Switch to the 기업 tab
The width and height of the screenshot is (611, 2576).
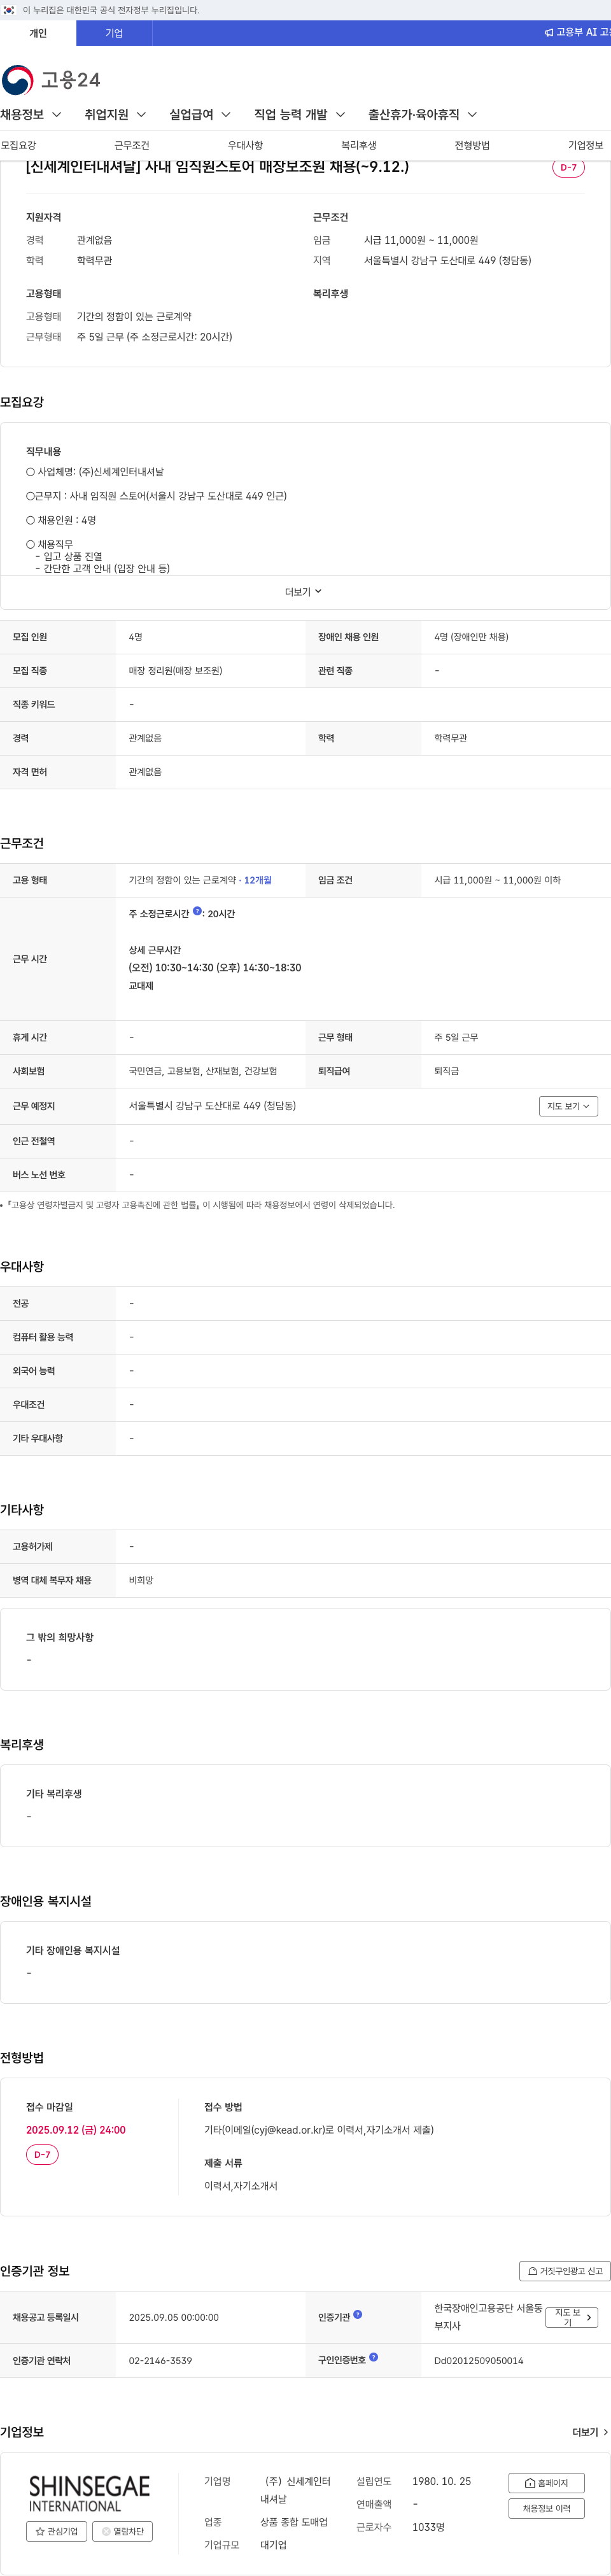tap(114, 33)
